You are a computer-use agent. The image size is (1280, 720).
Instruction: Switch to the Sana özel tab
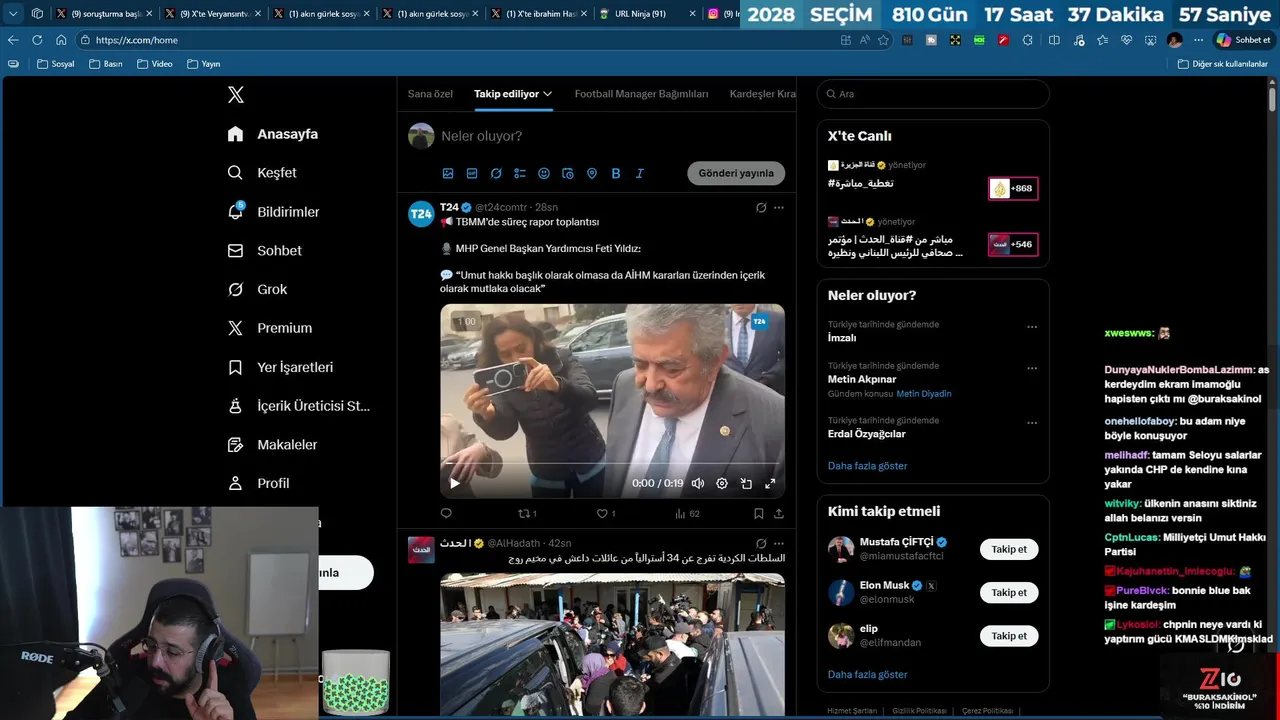[430, 94]
